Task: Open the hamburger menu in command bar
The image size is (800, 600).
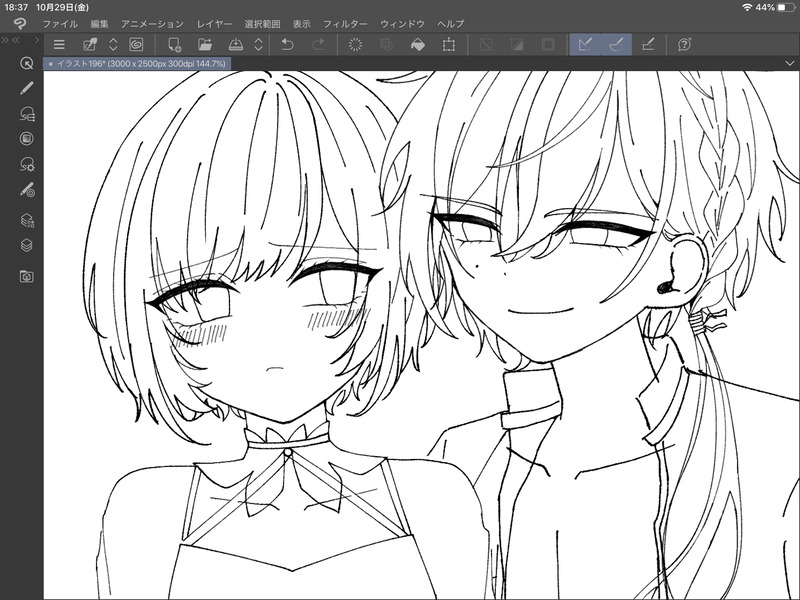Action: (59, 45)
